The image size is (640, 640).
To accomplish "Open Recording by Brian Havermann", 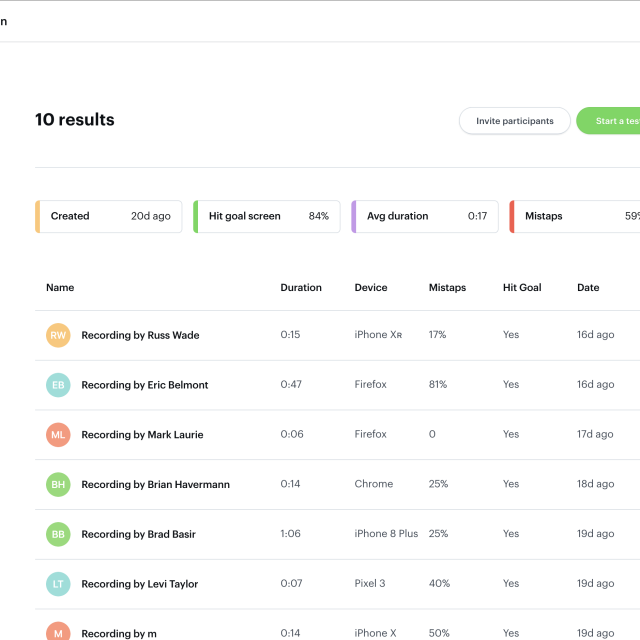I will pyautogui.click(x=155, y=484).
